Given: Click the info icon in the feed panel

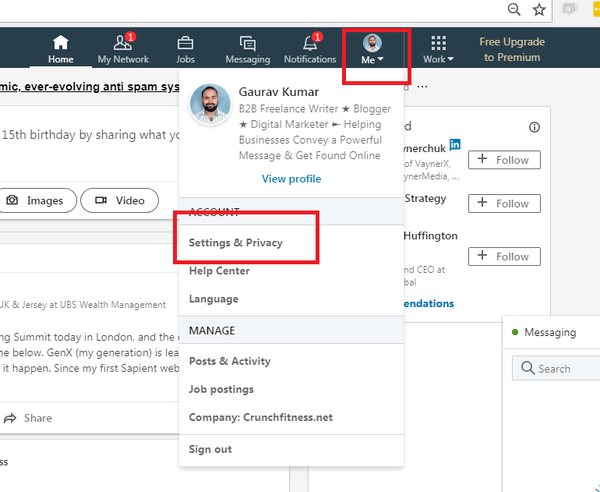Looking at the screenshot, I should click(x=534, y=127).
